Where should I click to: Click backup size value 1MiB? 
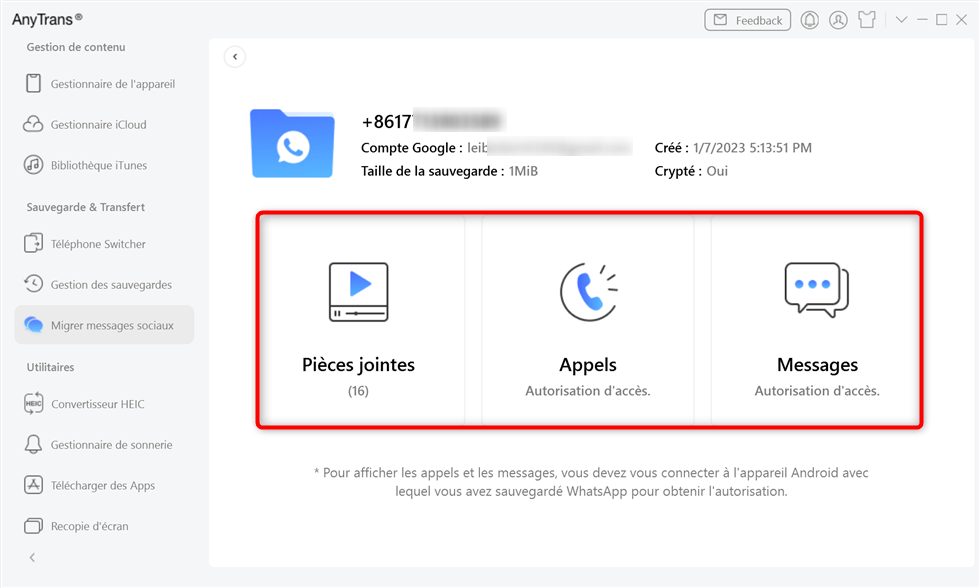click(523, 171)
